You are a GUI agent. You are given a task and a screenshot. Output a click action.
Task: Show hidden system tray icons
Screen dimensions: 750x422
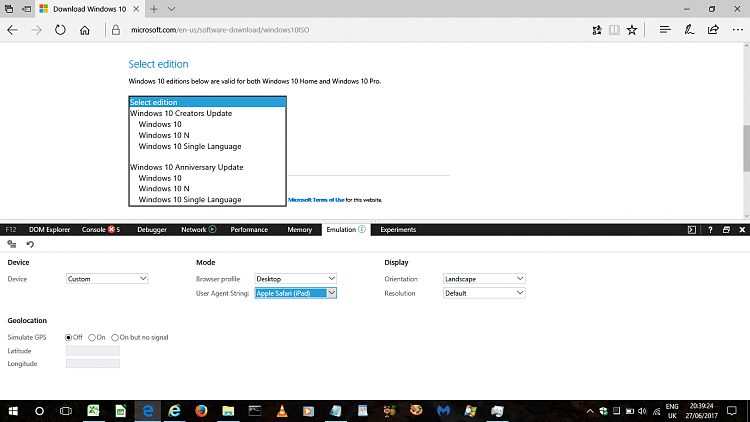[590, 411]
